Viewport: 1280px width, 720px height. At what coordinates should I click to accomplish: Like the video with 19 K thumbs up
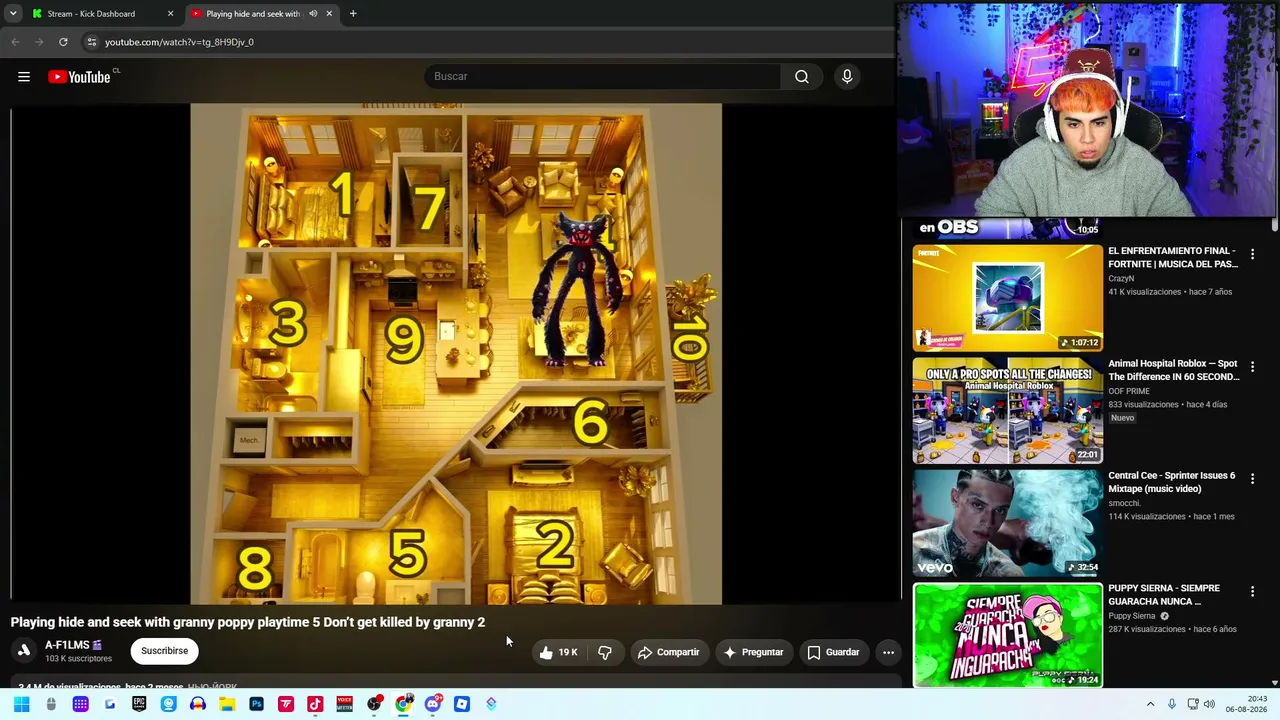pyautogui.click(x=559, y=652)
